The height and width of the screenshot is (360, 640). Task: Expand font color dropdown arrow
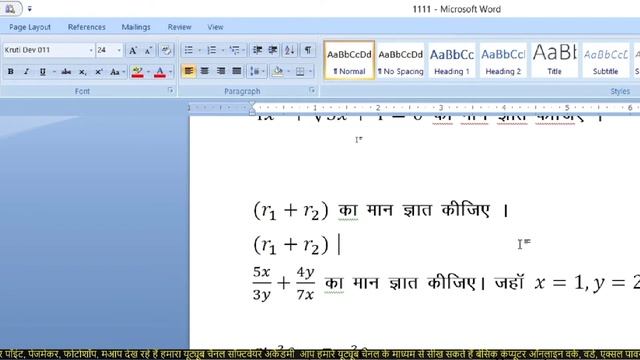[170, 72]
